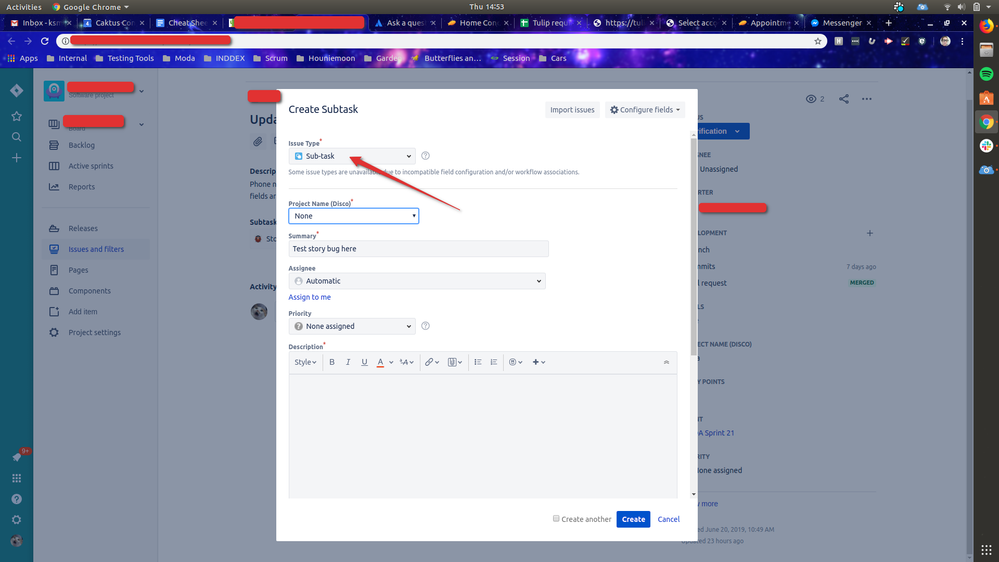Click the plus icon next to Development section
The height and width of the screenshot is (562, 999).
[870, 233]
